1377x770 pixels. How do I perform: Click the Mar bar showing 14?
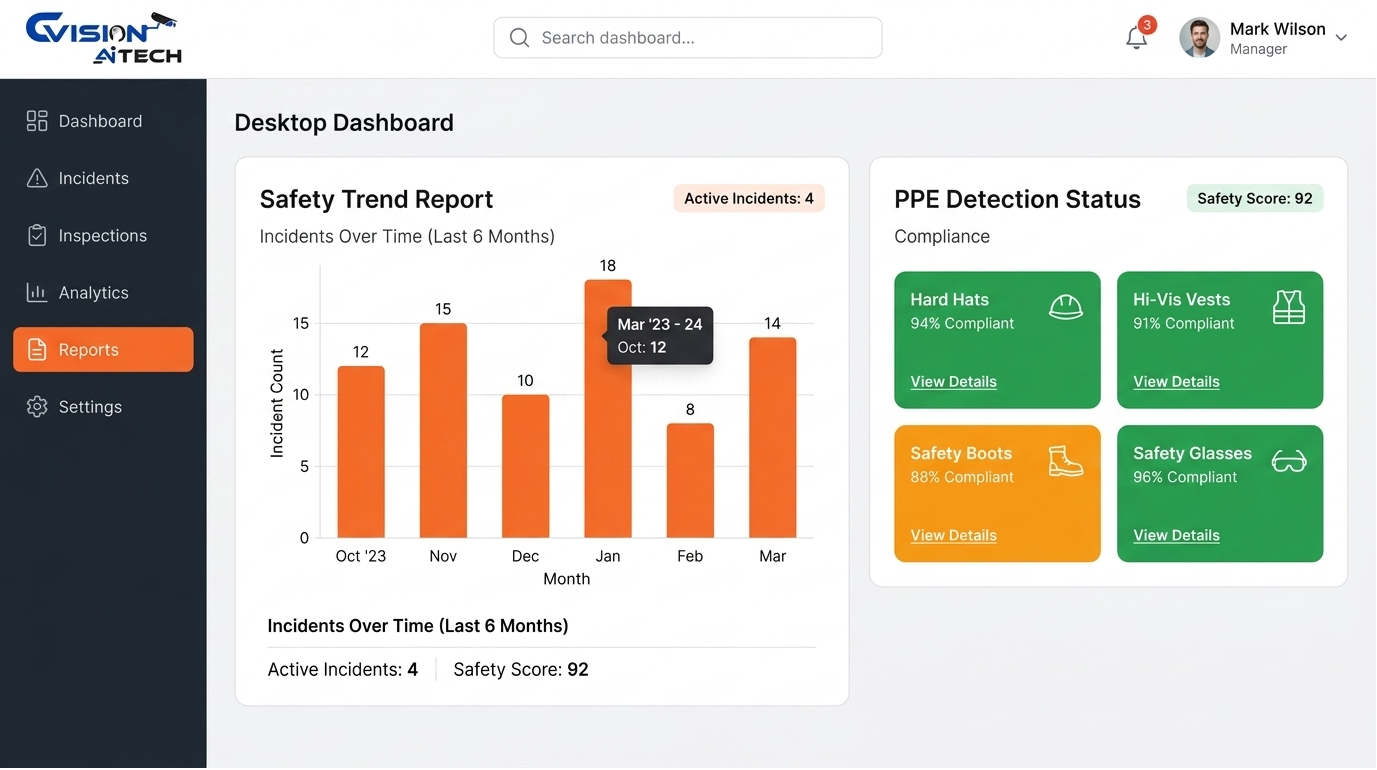pos(773,438)
